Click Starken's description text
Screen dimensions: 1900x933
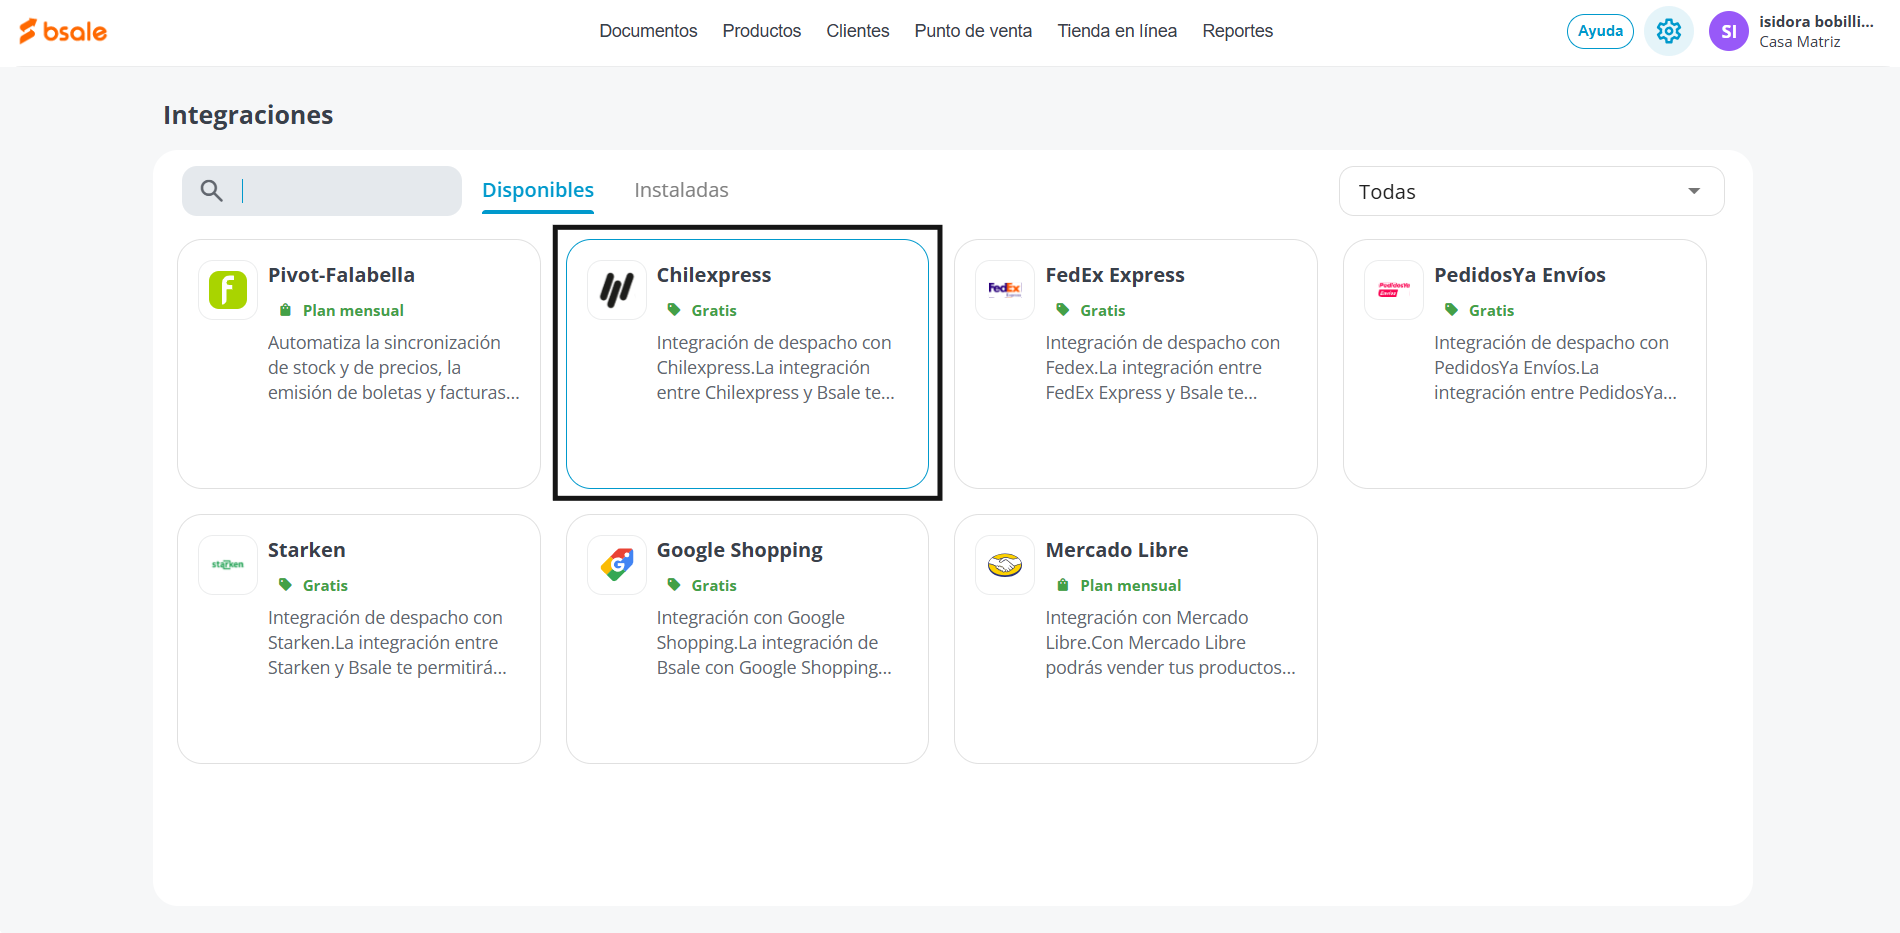coord(387,643)
